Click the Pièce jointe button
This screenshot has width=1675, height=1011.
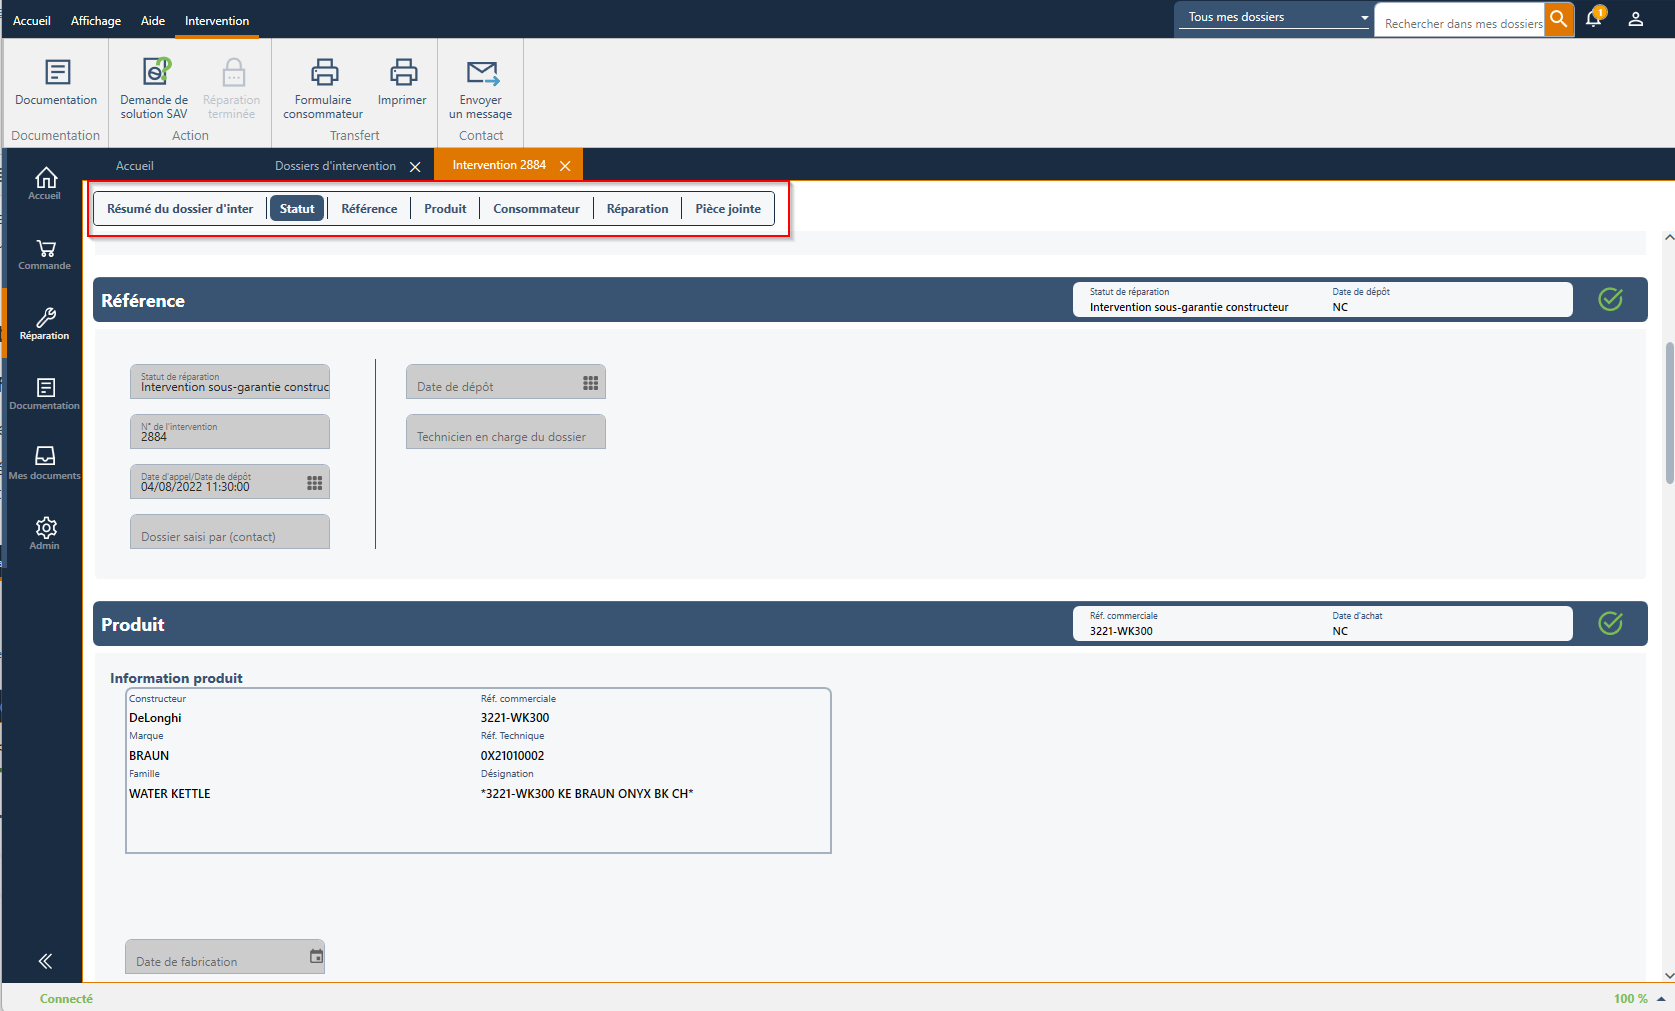pyautogui.click(x=728, y=209)
